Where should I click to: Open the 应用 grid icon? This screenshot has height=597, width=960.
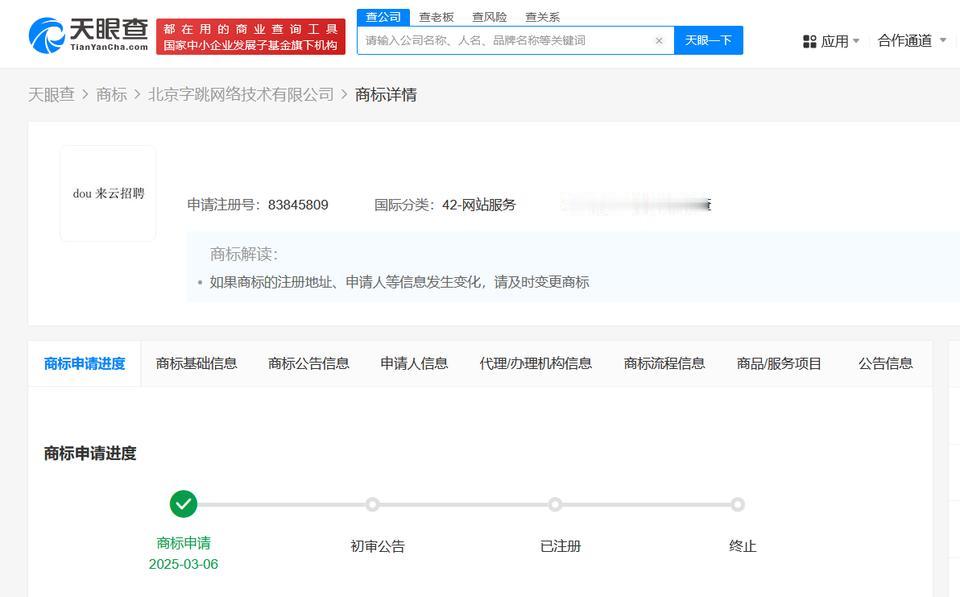(809, 42)
